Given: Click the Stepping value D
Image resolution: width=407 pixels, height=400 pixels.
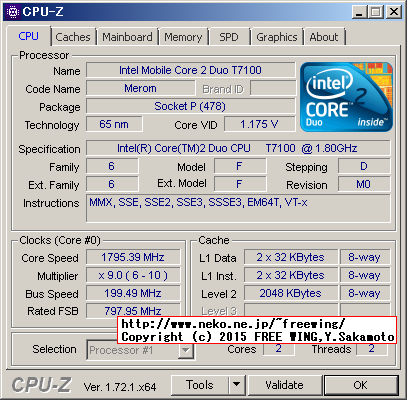Looking at the screenshot, I should (364, 166).
